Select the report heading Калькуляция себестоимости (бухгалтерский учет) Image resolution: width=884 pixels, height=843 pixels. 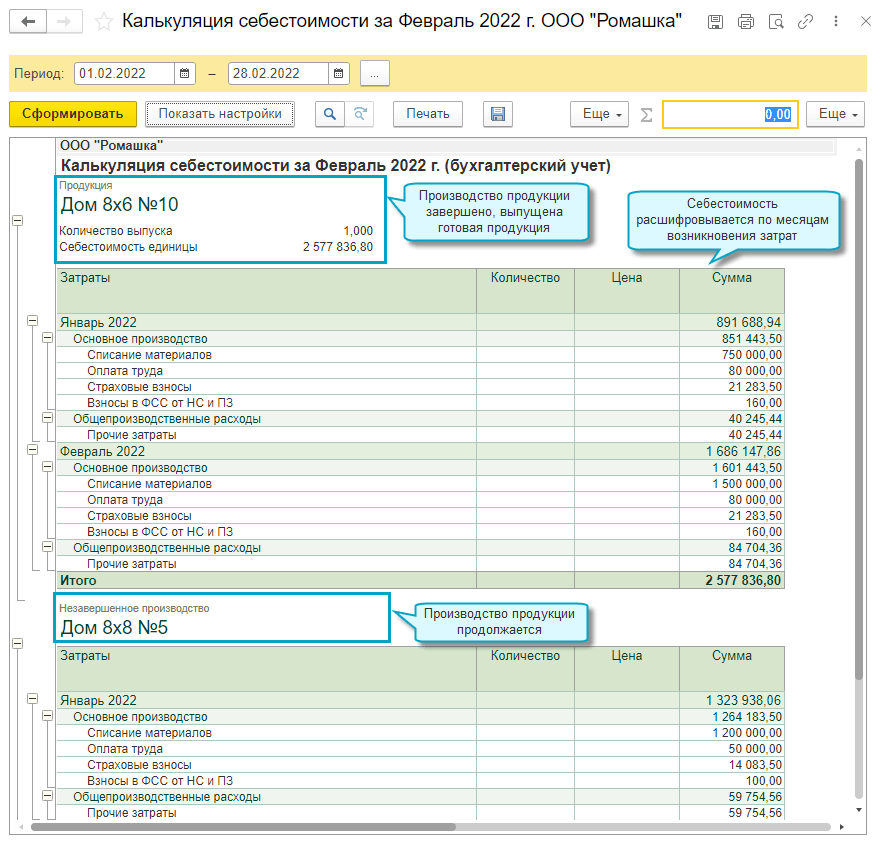click(x=335, y=166)
